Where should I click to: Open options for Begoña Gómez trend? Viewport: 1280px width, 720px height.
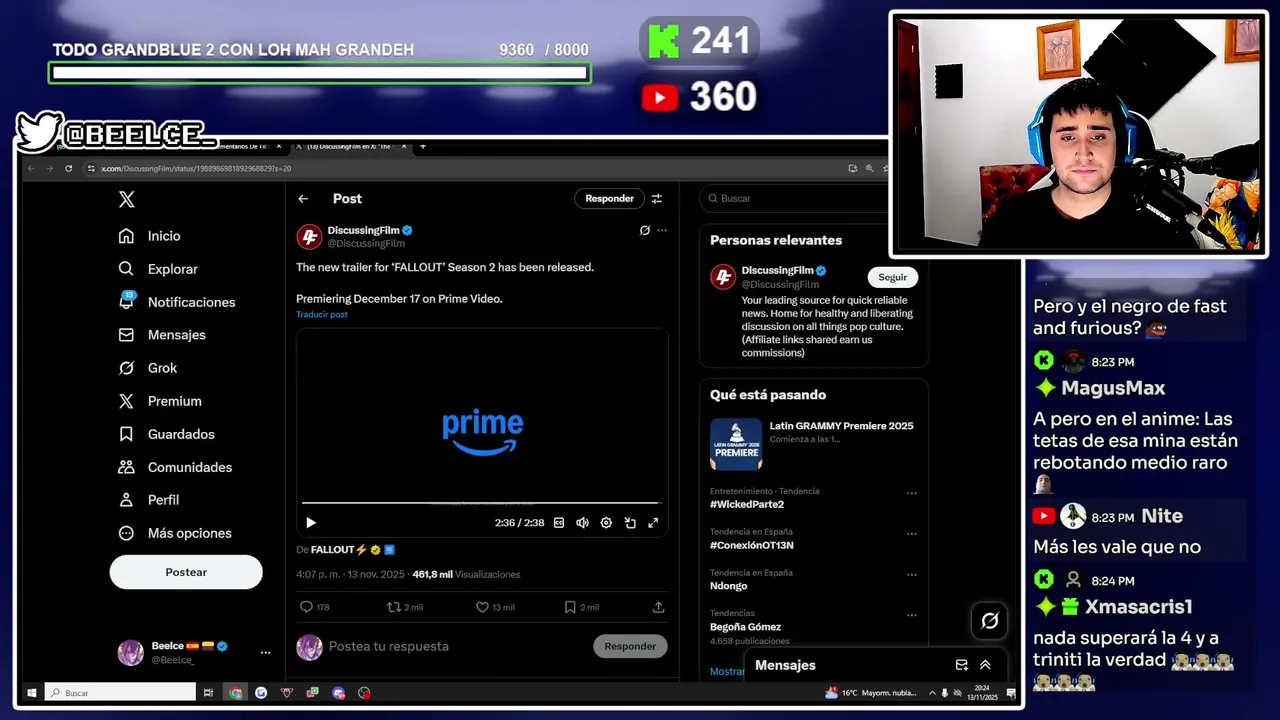point(911,616)
